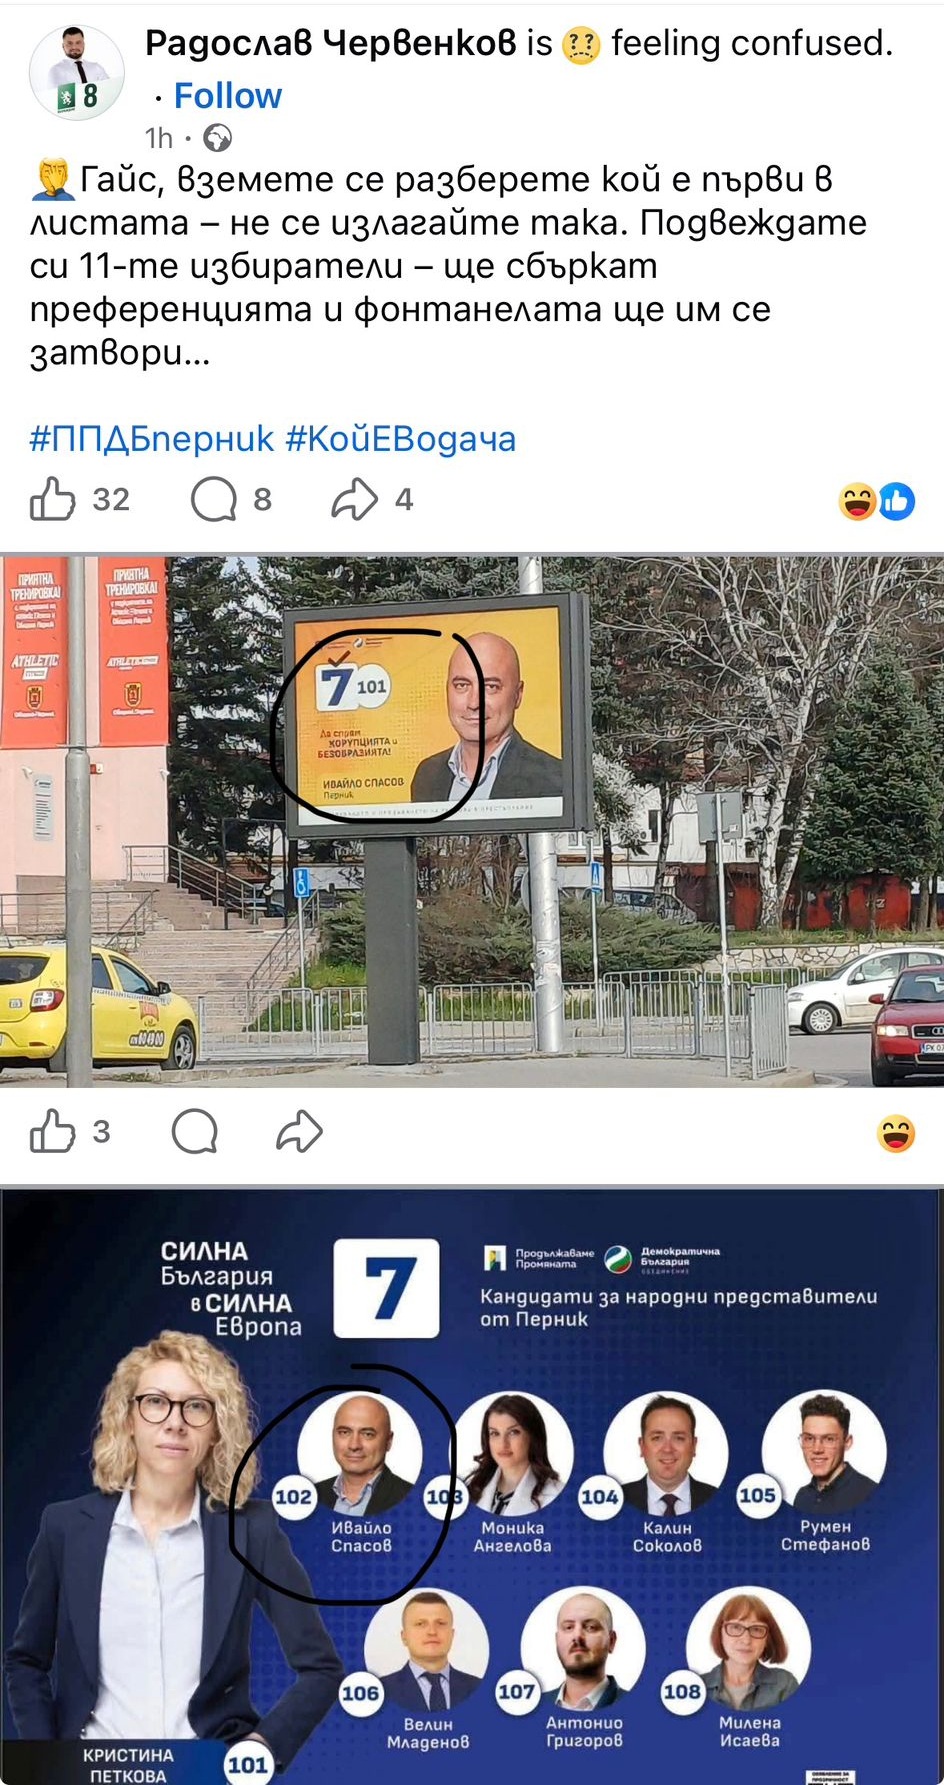Like the main post with thumbs-up
Screen dimensions: 944x1785
[53, 499]
